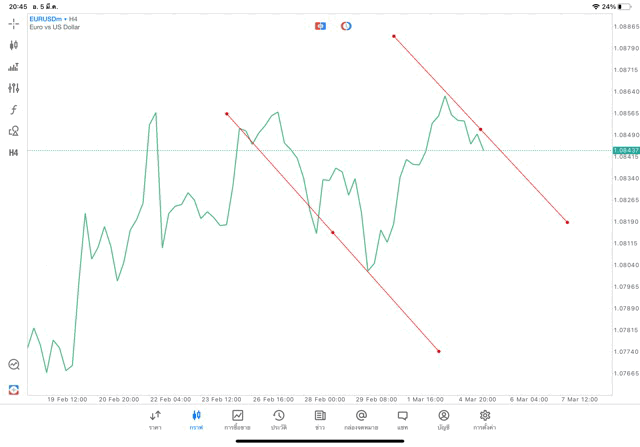Open the chart type candlestick icon

pos(14,45)
